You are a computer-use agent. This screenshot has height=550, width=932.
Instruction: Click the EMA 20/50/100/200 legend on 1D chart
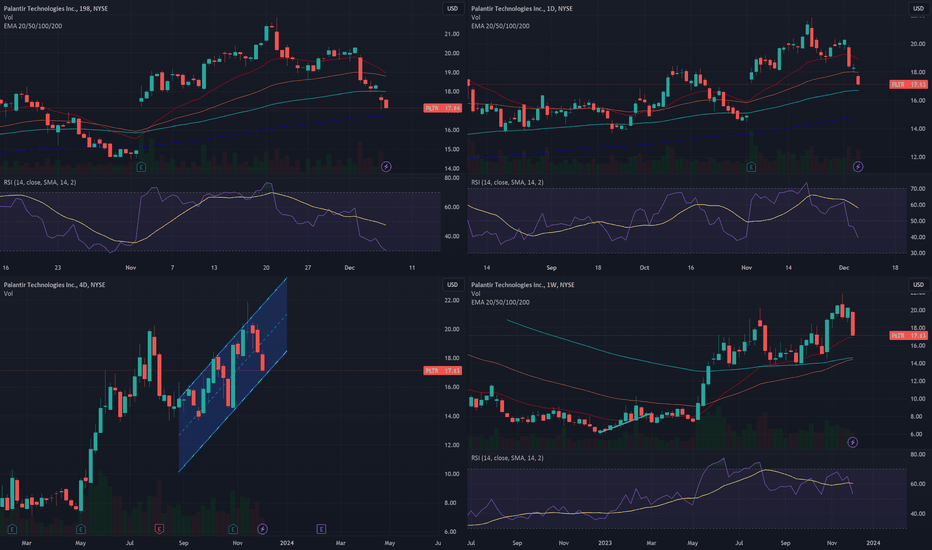point(500,26)
